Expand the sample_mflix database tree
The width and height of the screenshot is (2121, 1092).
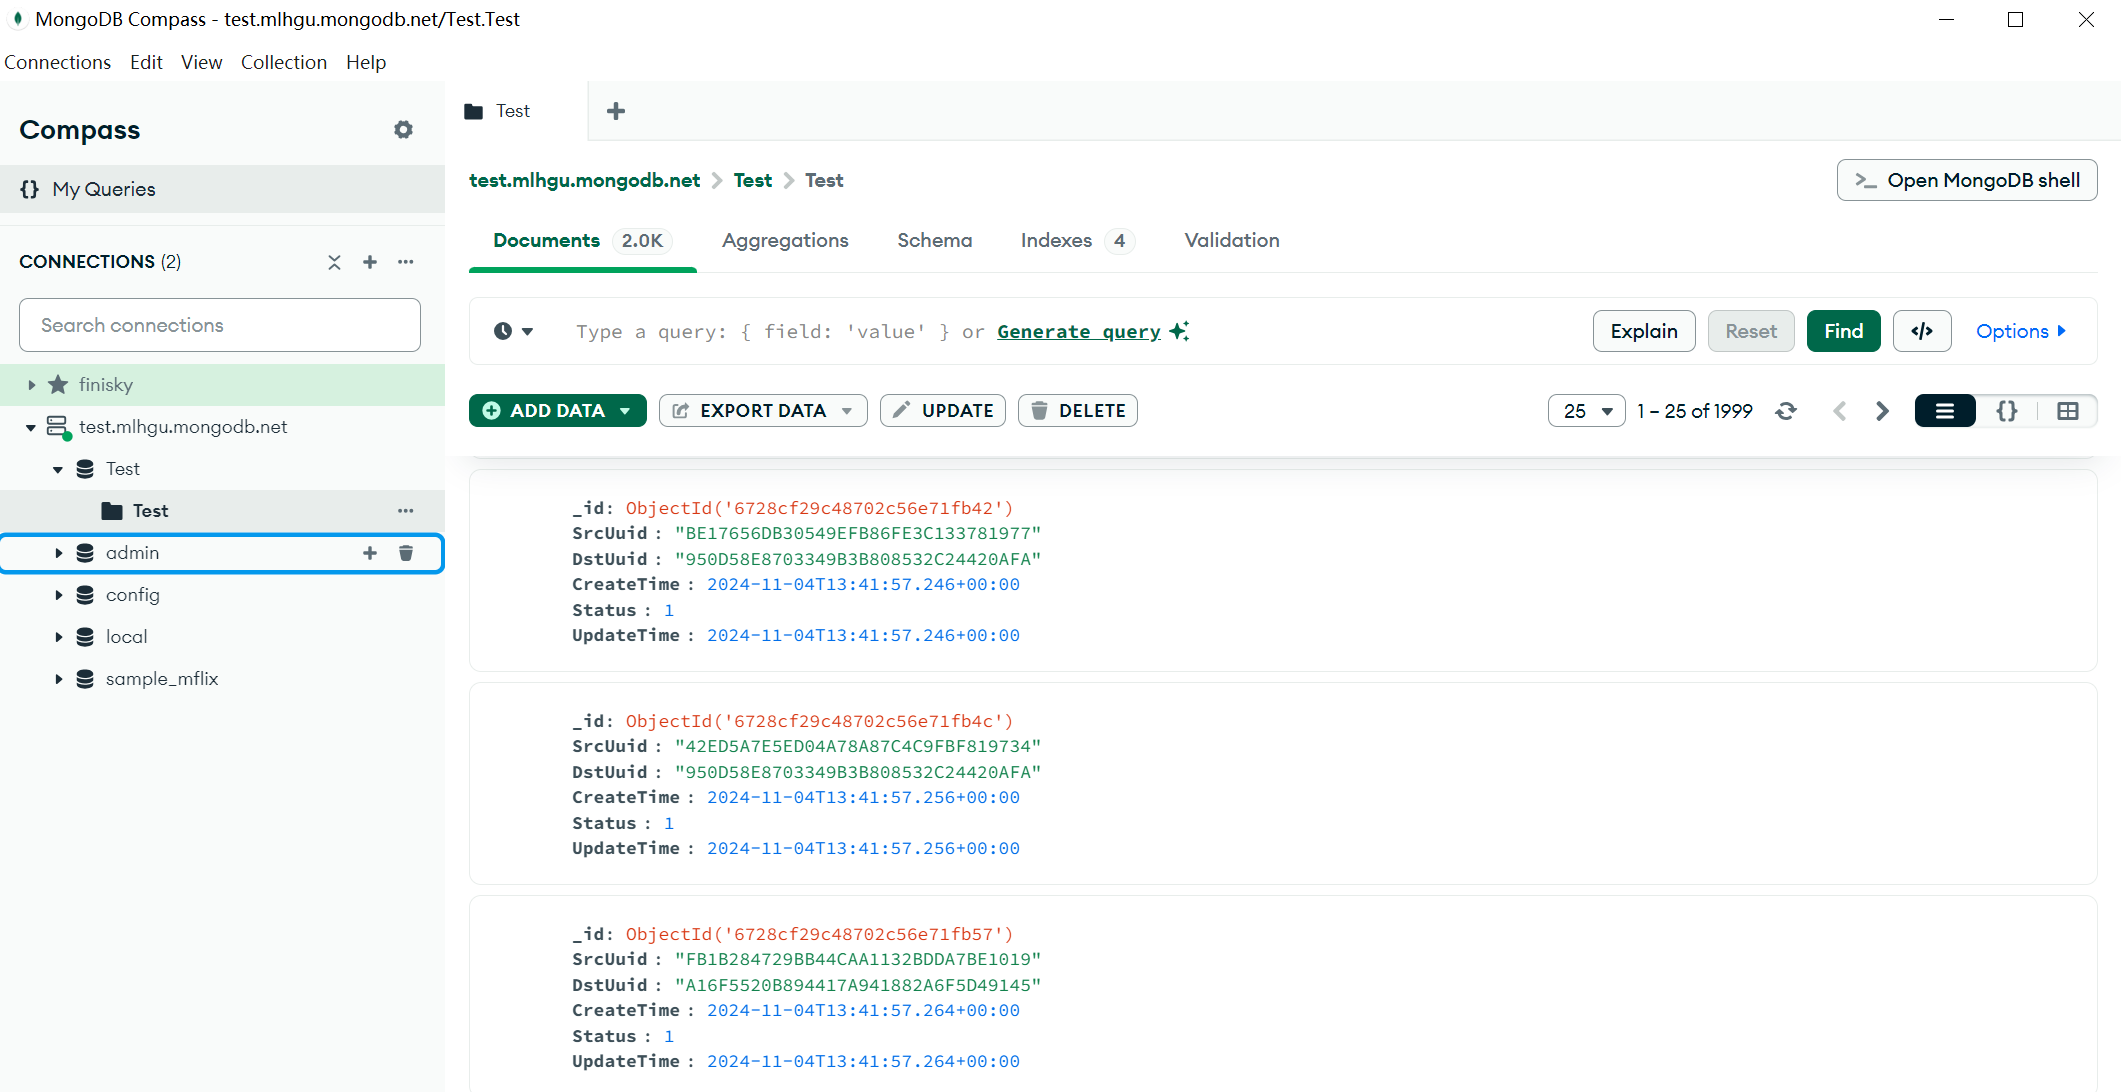(x=58, y=679)
